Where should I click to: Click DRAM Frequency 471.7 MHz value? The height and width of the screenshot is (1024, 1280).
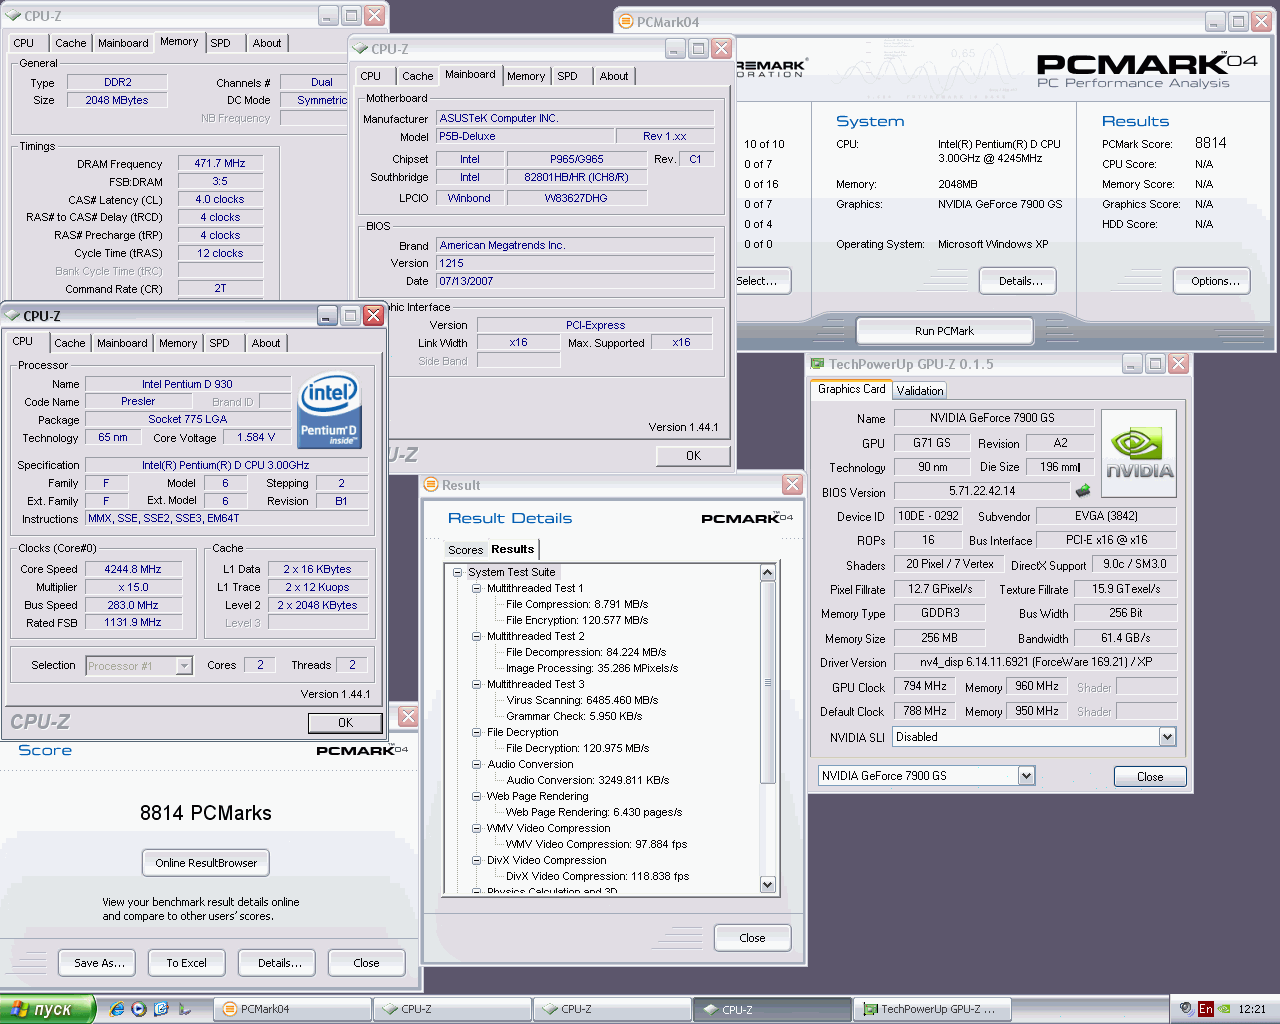coord(220,163)
